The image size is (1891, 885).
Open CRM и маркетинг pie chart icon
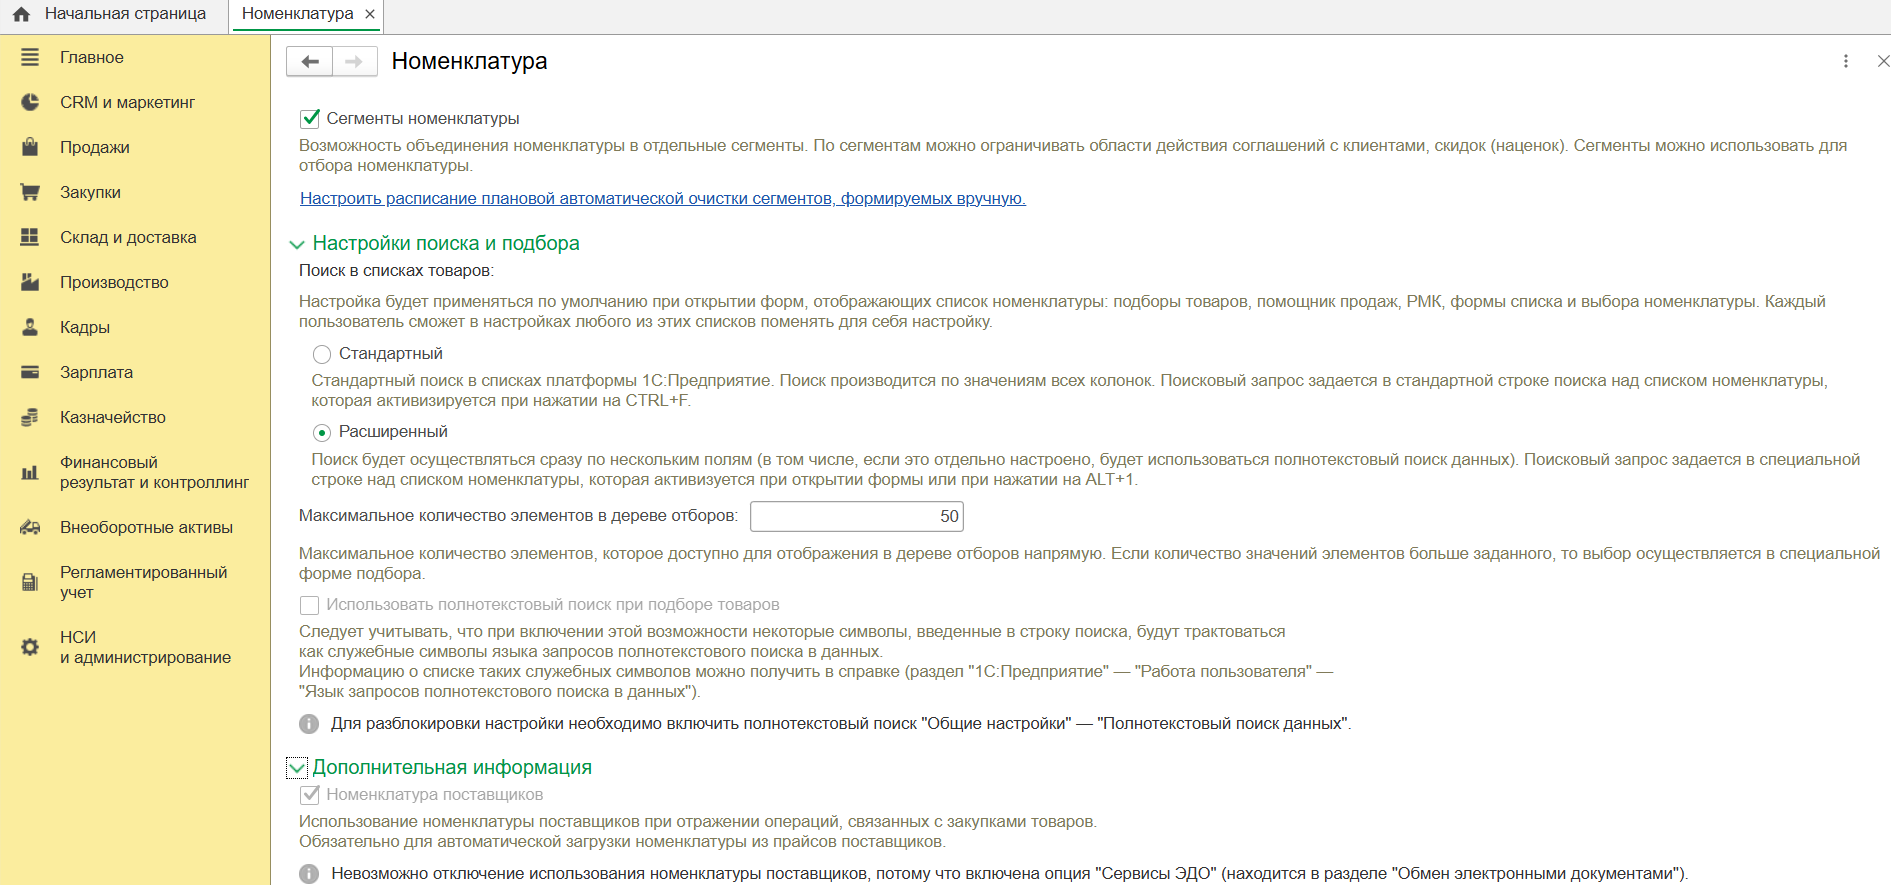(x=30, y=103)
